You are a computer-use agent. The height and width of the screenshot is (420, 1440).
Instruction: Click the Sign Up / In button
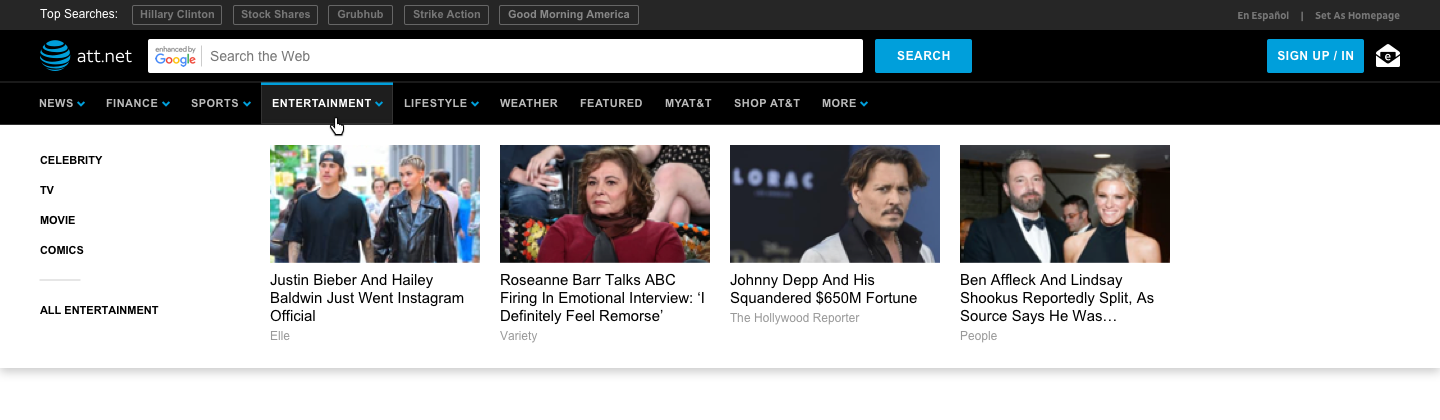[x=1314, y=56]
